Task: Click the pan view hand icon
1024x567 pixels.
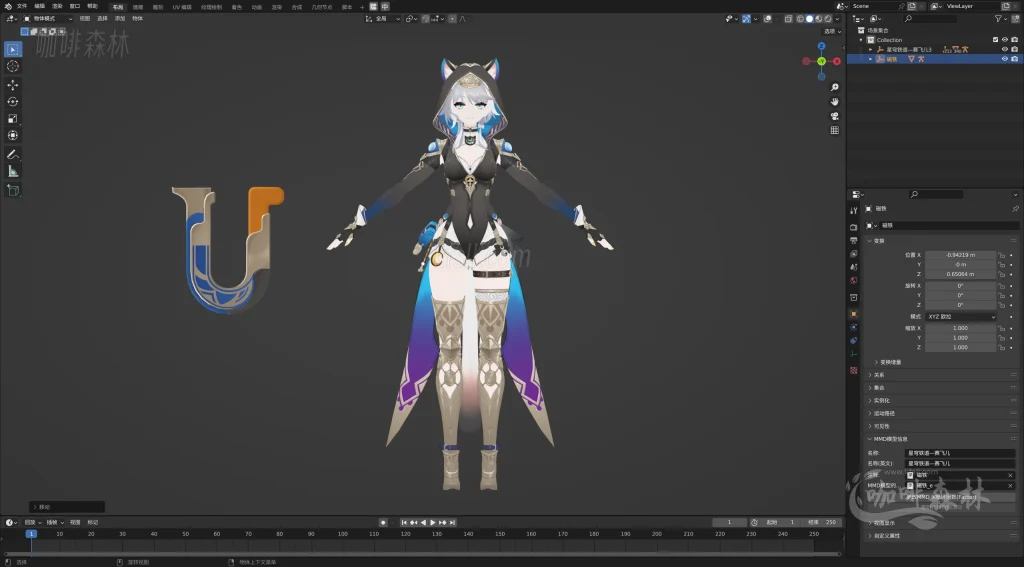Action: point(834,101)
